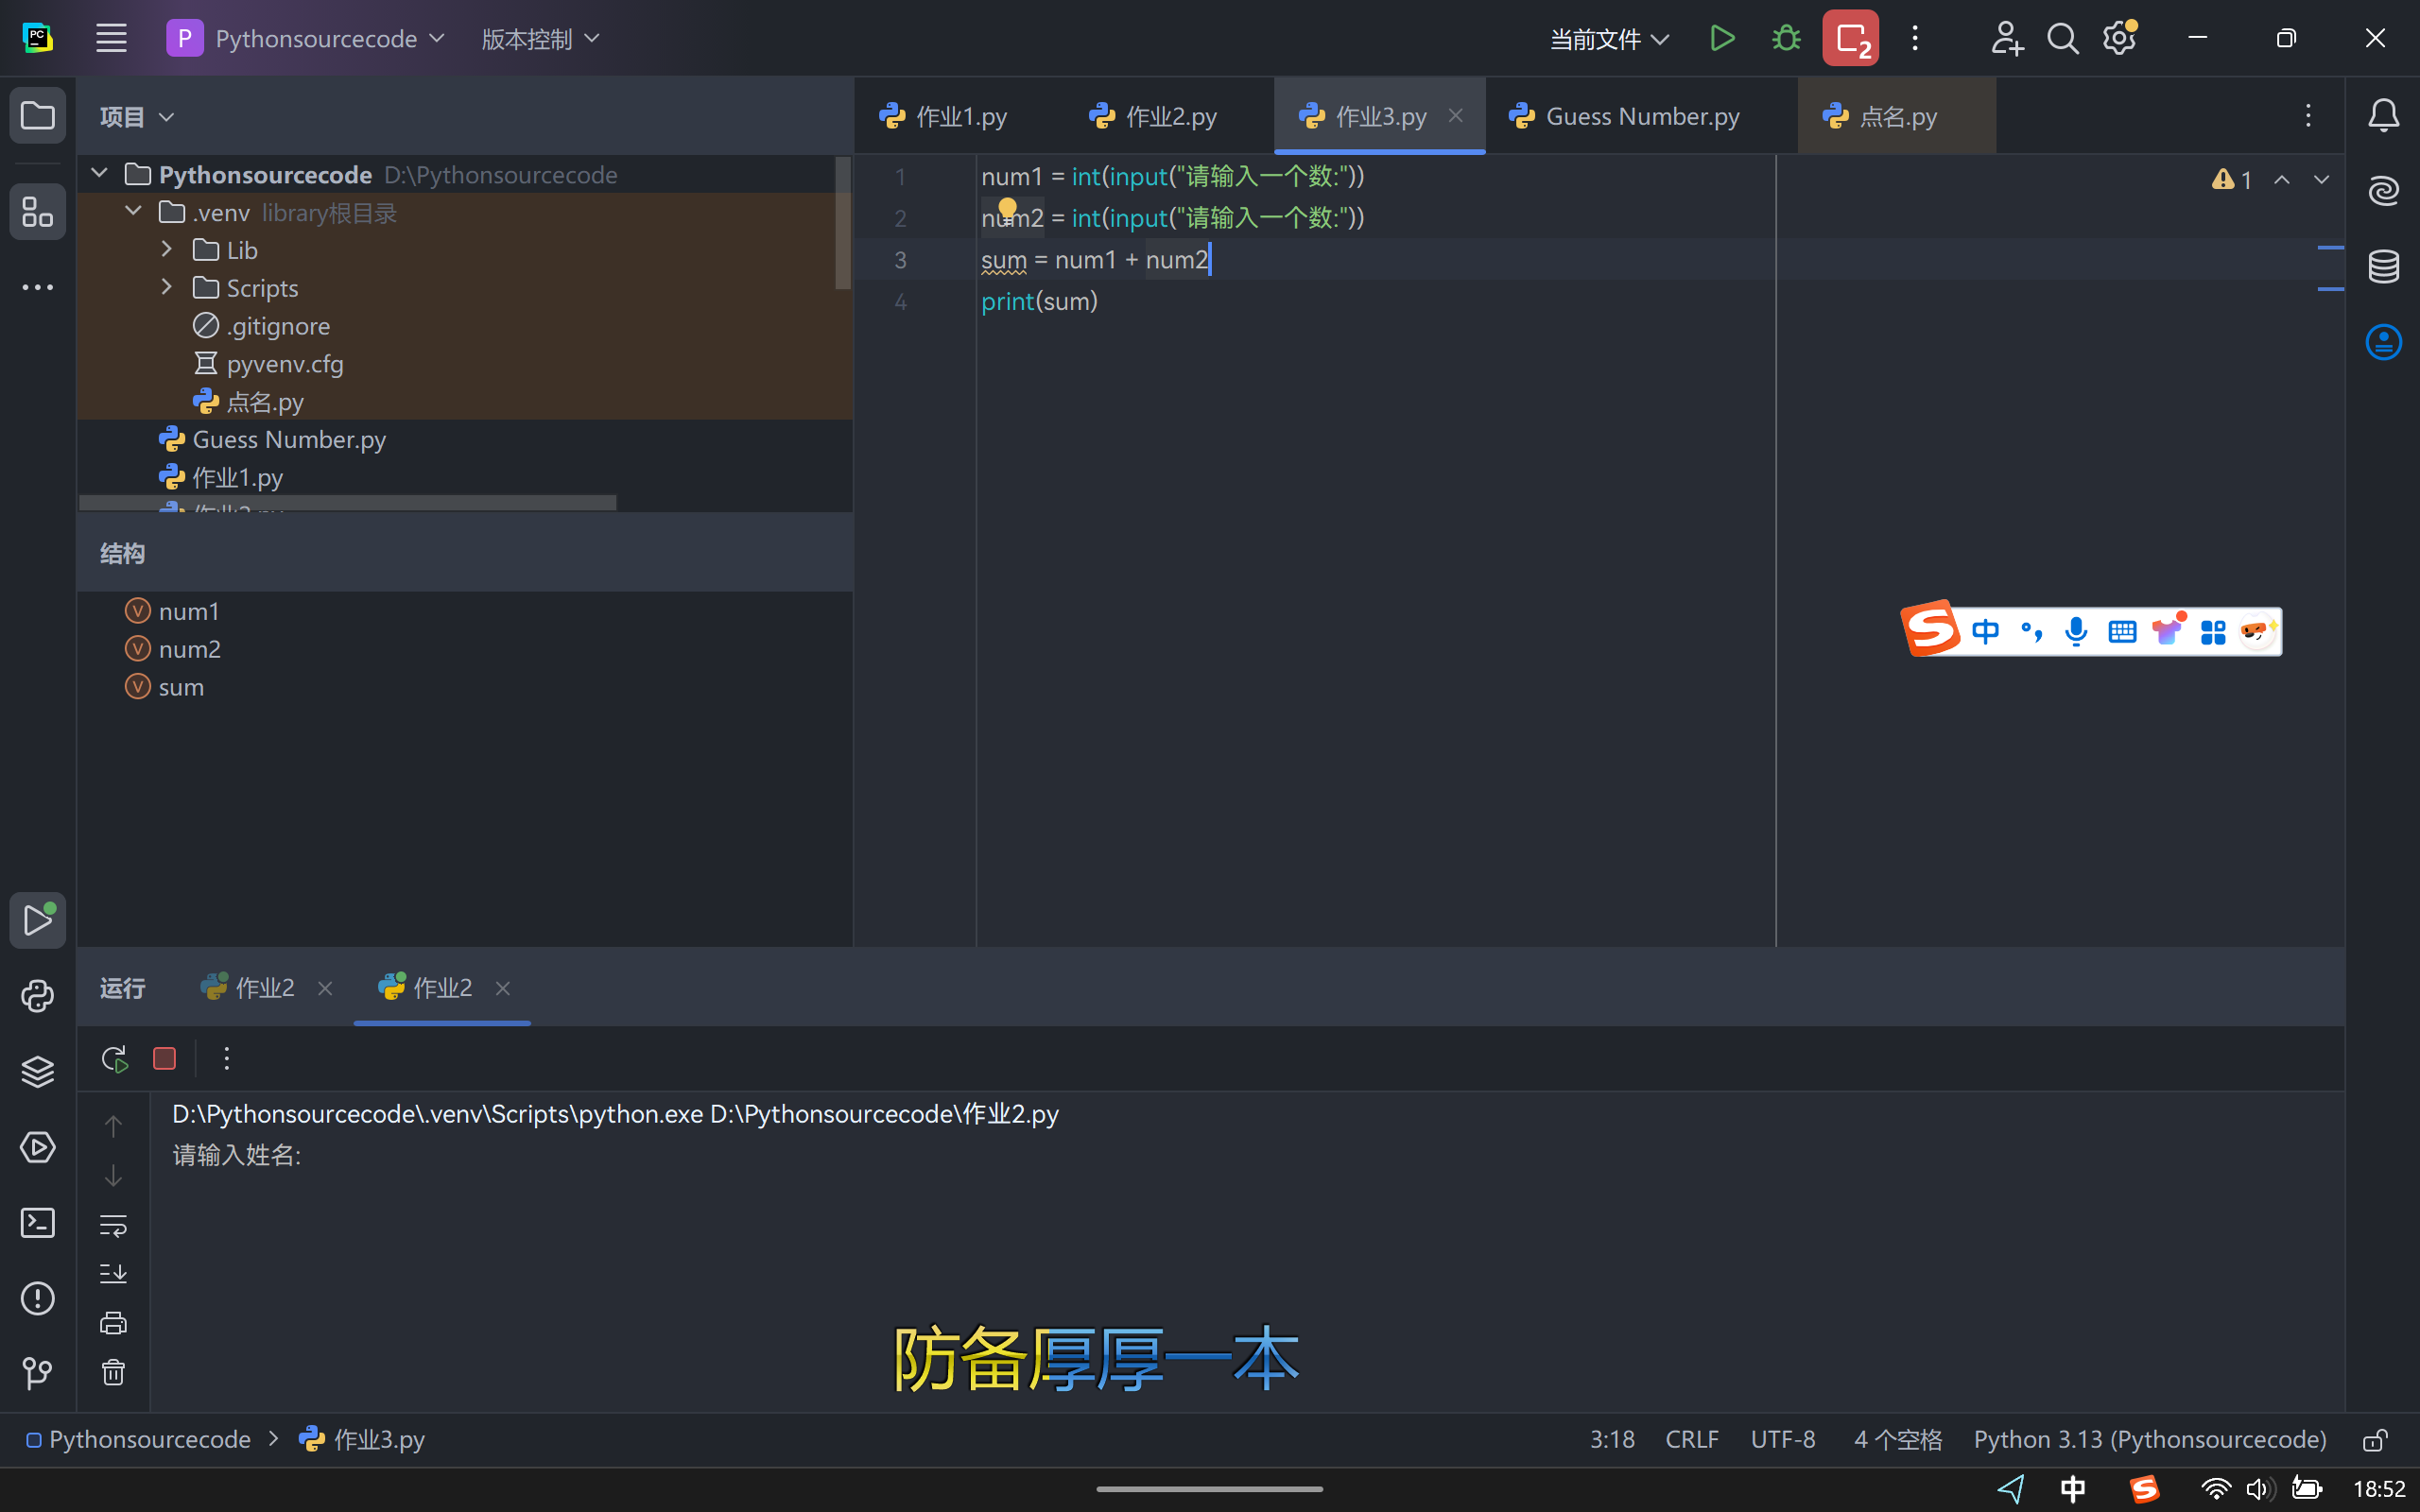Image resolution: width=2420 pixels, height=1512 pixels.
Task: Toggle scroll to end in the console
Action: [113, 1274]
